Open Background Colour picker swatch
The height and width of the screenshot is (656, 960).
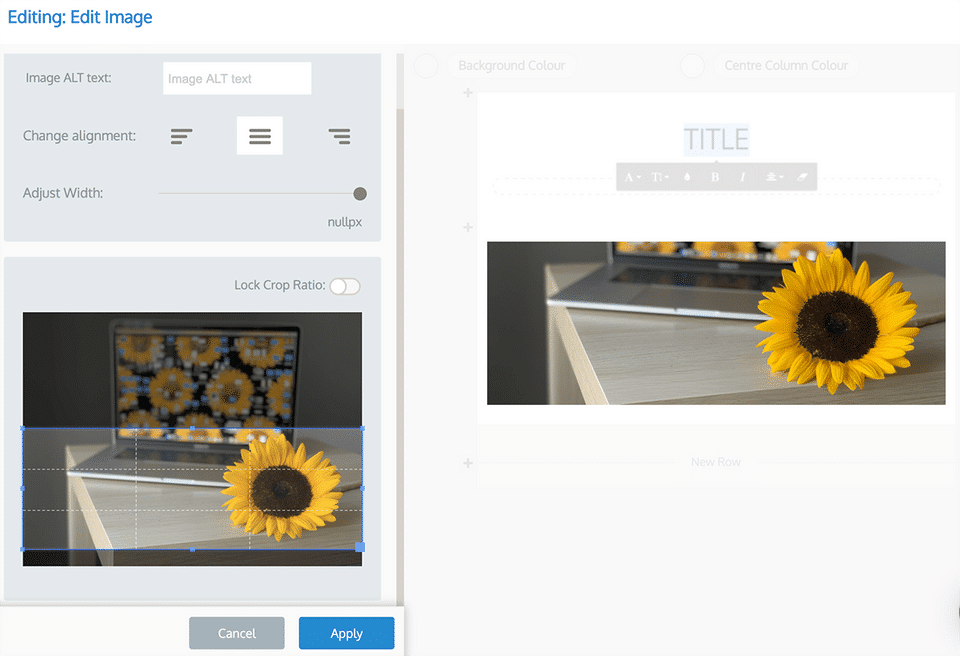tap(426, 66)
